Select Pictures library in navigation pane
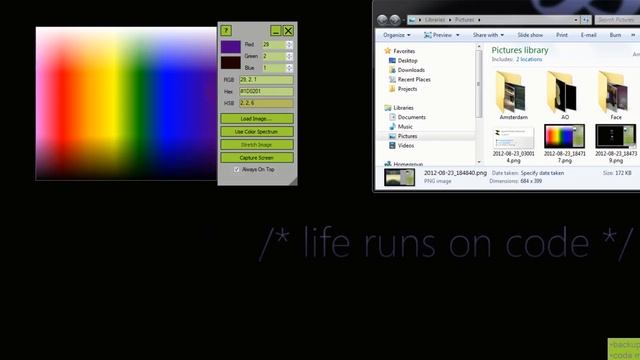The width and height of the screenshot is (640, 360). [403, 136]
